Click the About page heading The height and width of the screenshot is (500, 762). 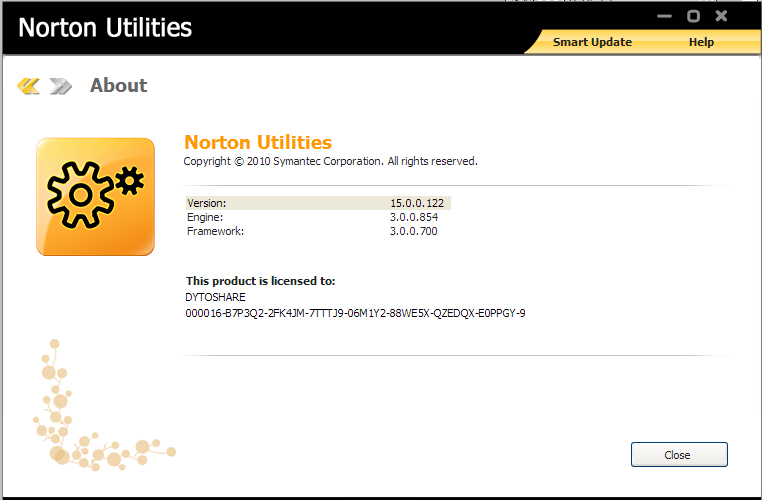(119, 86)
